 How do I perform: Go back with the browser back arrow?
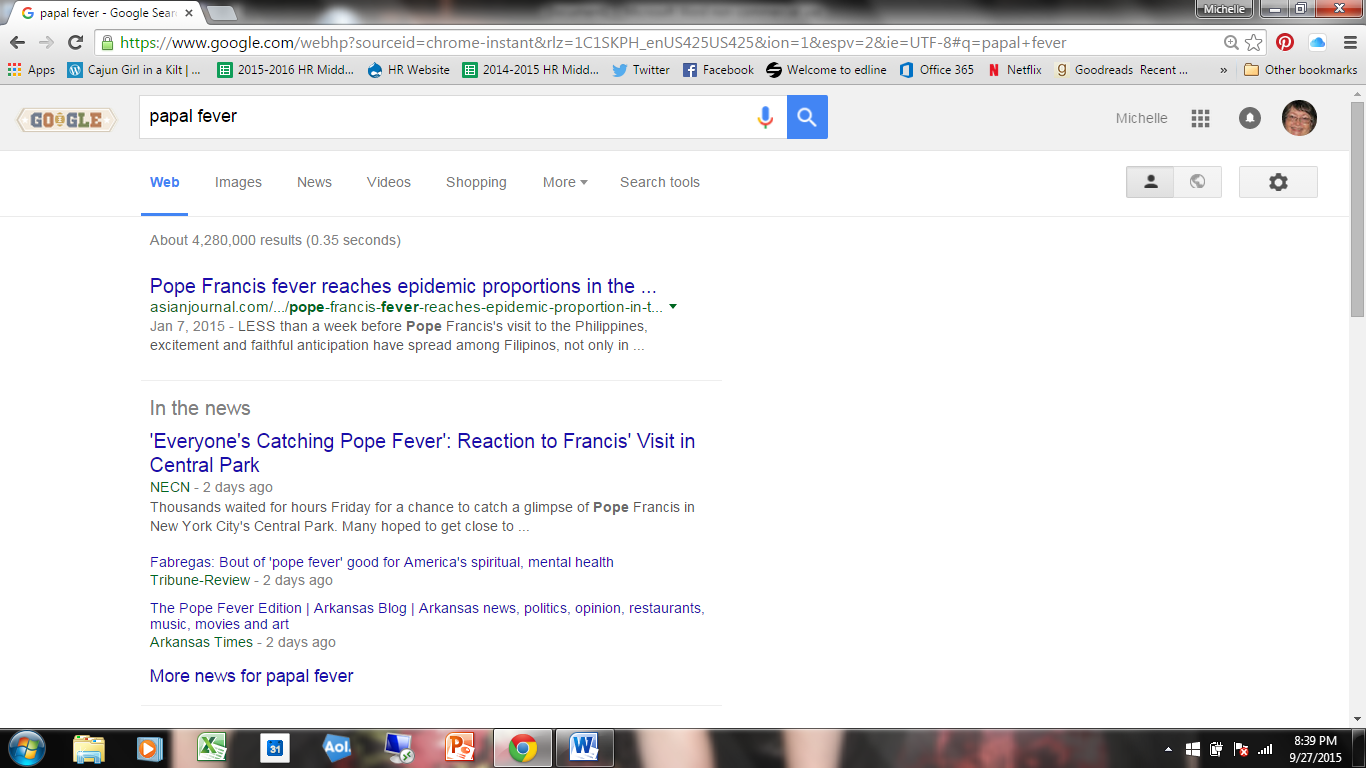click(x=17, y=42)
